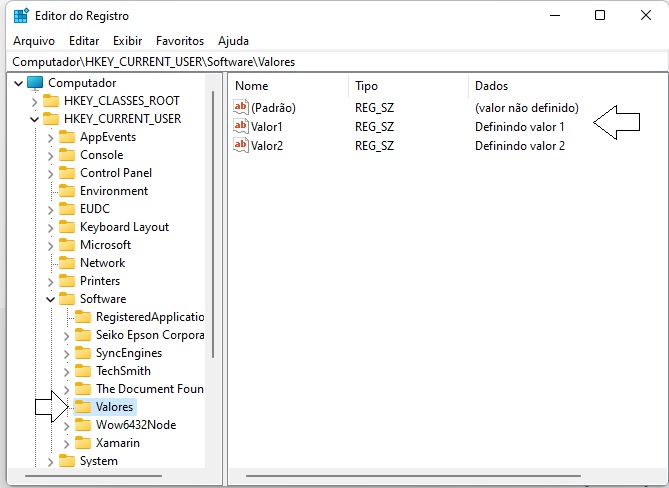The height and width of the screenshot is (488, 669).
Task: Click the (Padrão) default value icon
Action: (240, 108)
